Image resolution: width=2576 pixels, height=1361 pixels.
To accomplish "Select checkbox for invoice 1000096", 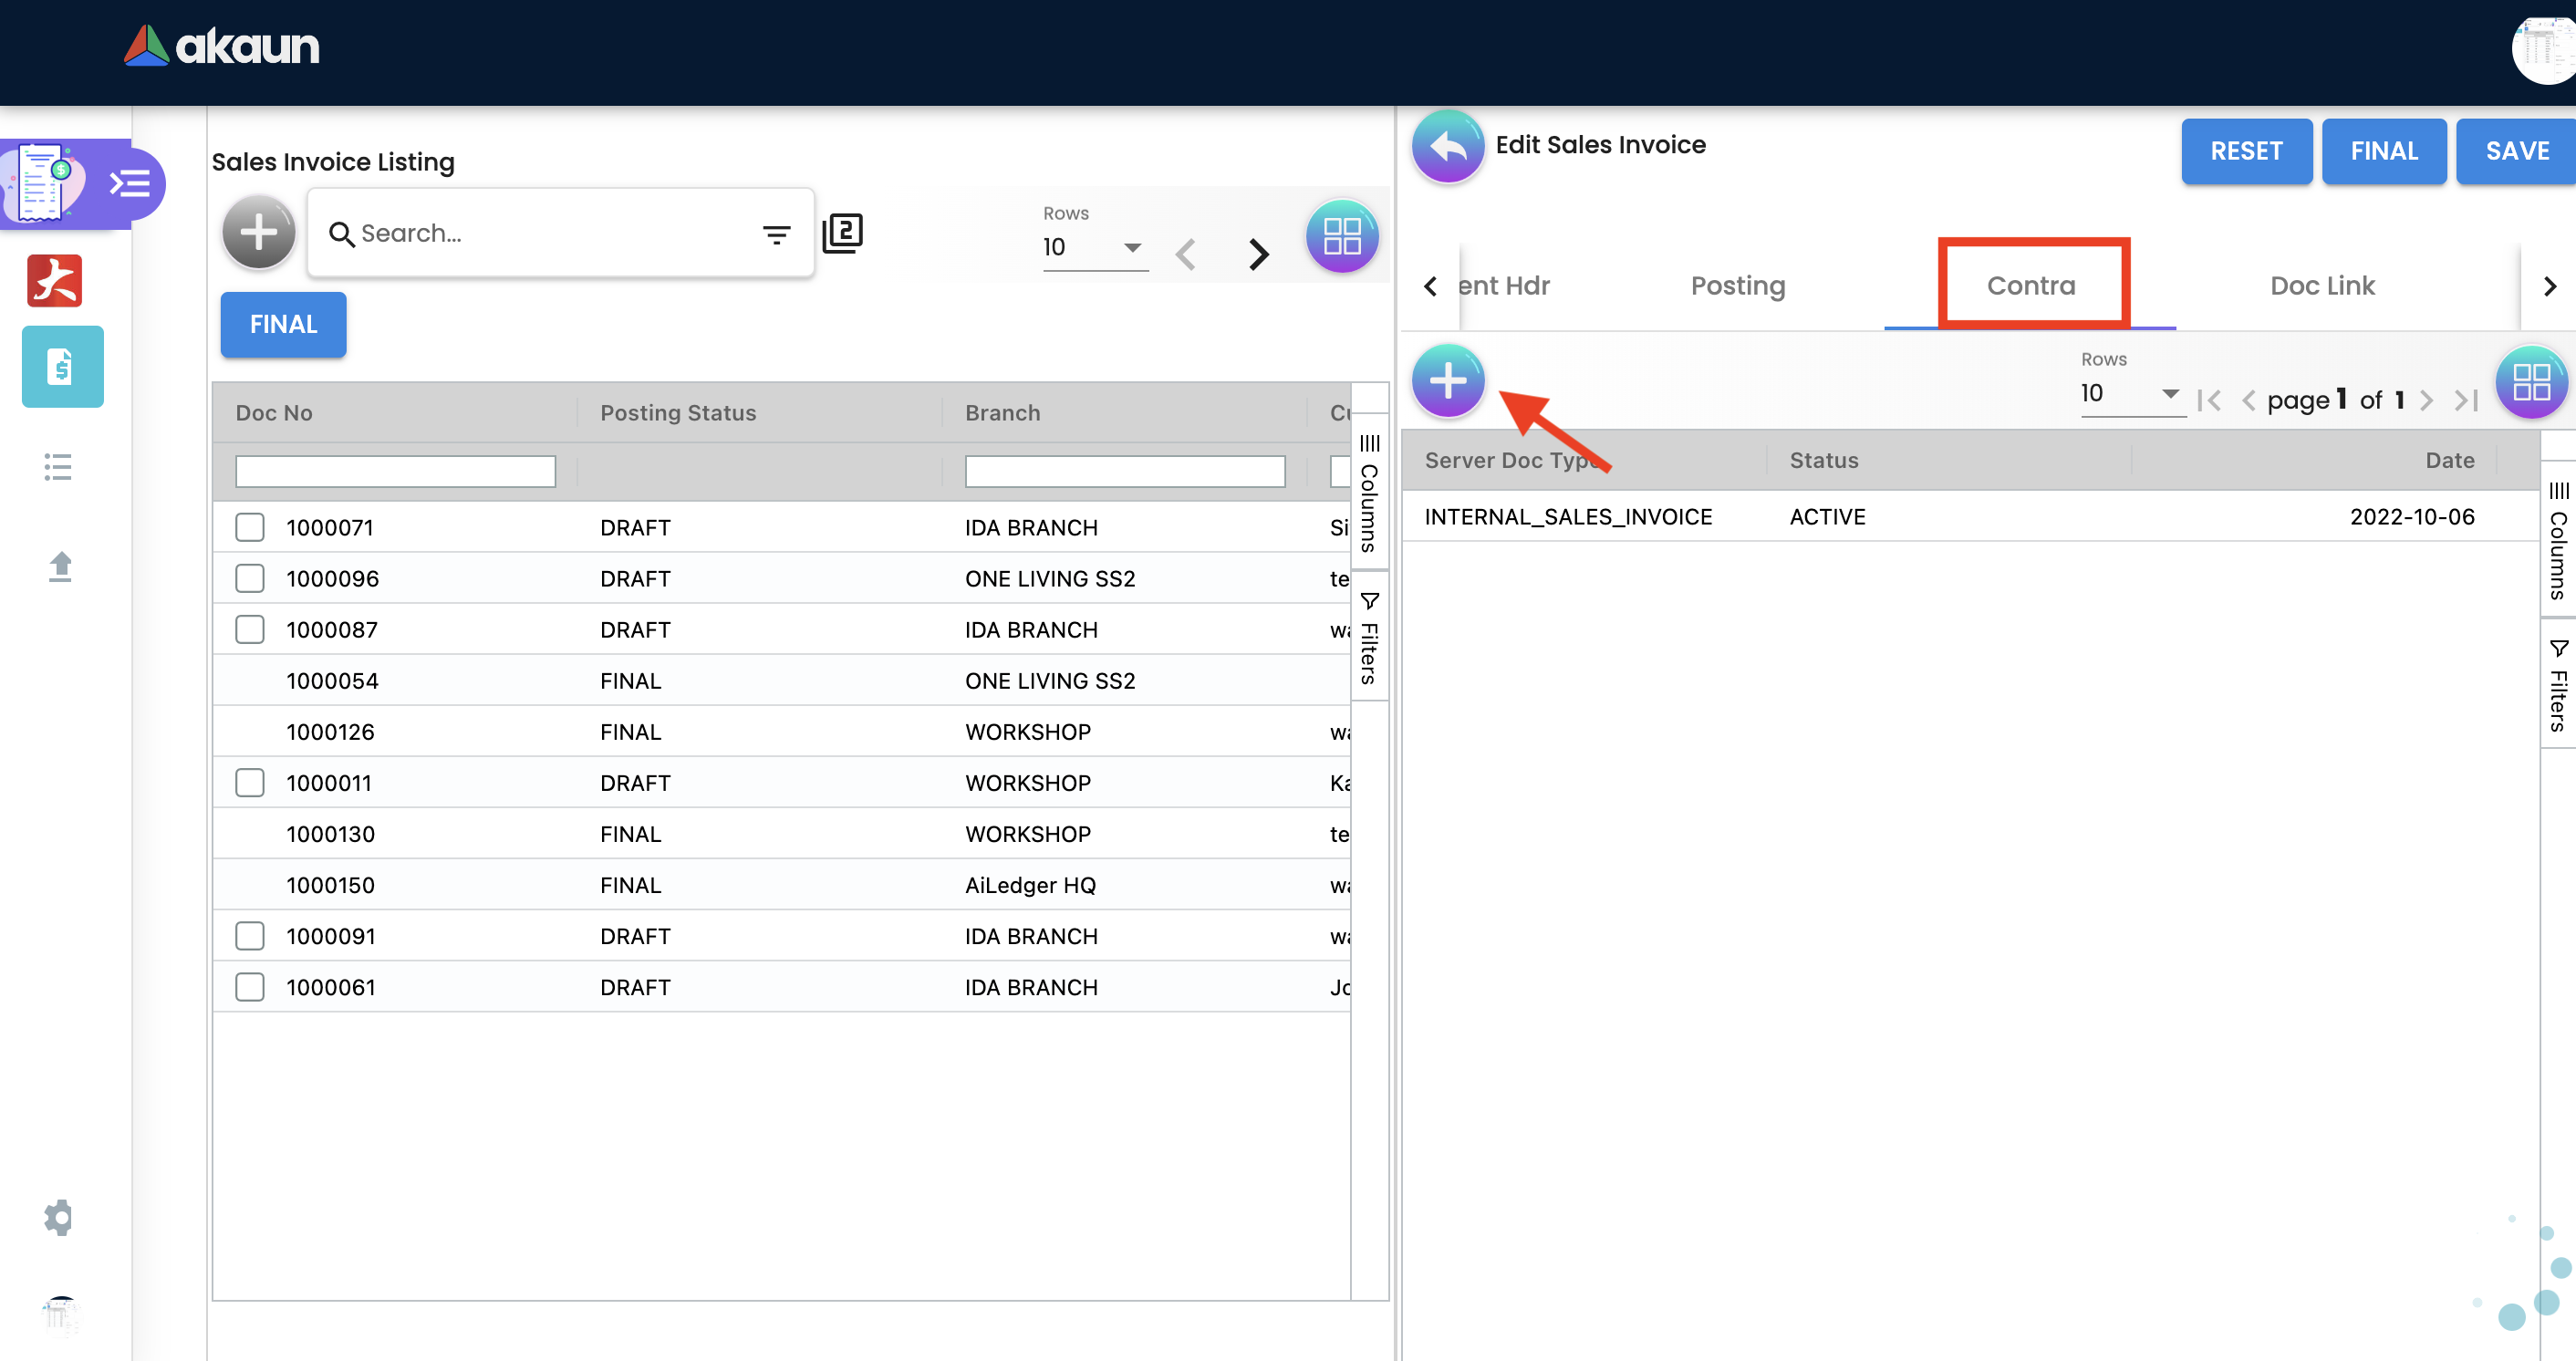I will pyautogui.click(x=250, y=578).
